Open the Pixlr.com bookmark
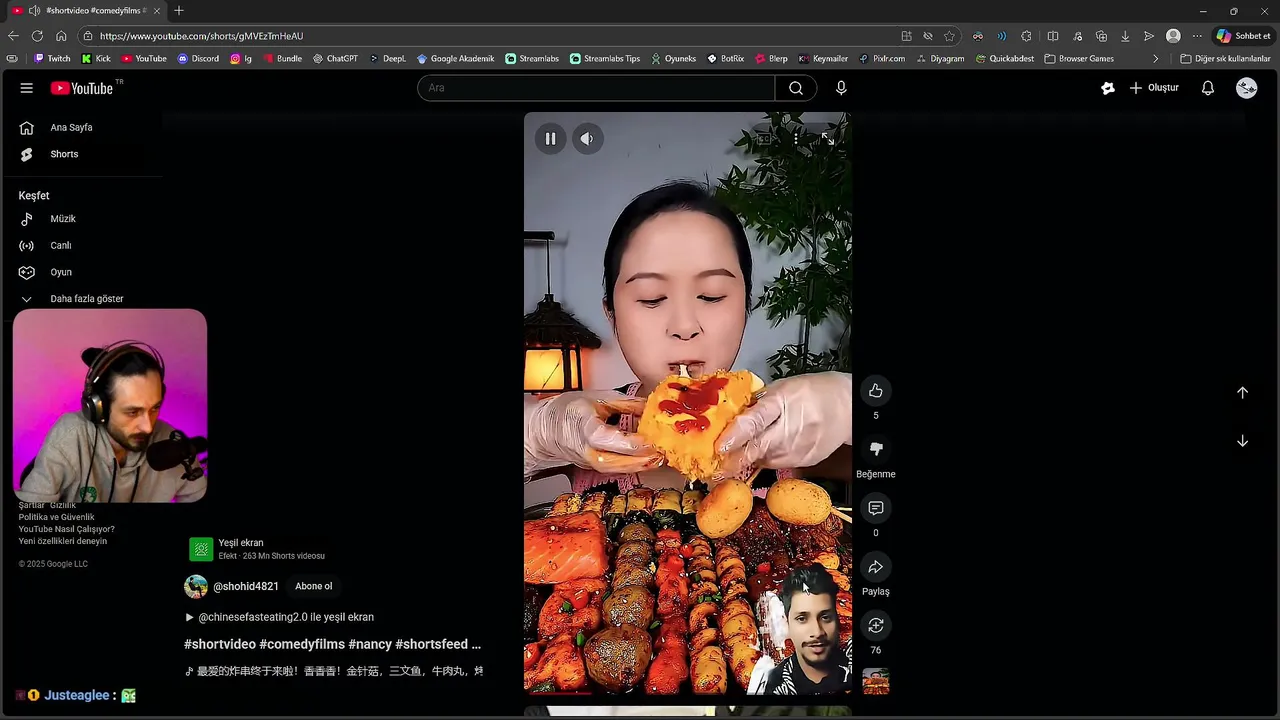 click(x=882, y=59)
